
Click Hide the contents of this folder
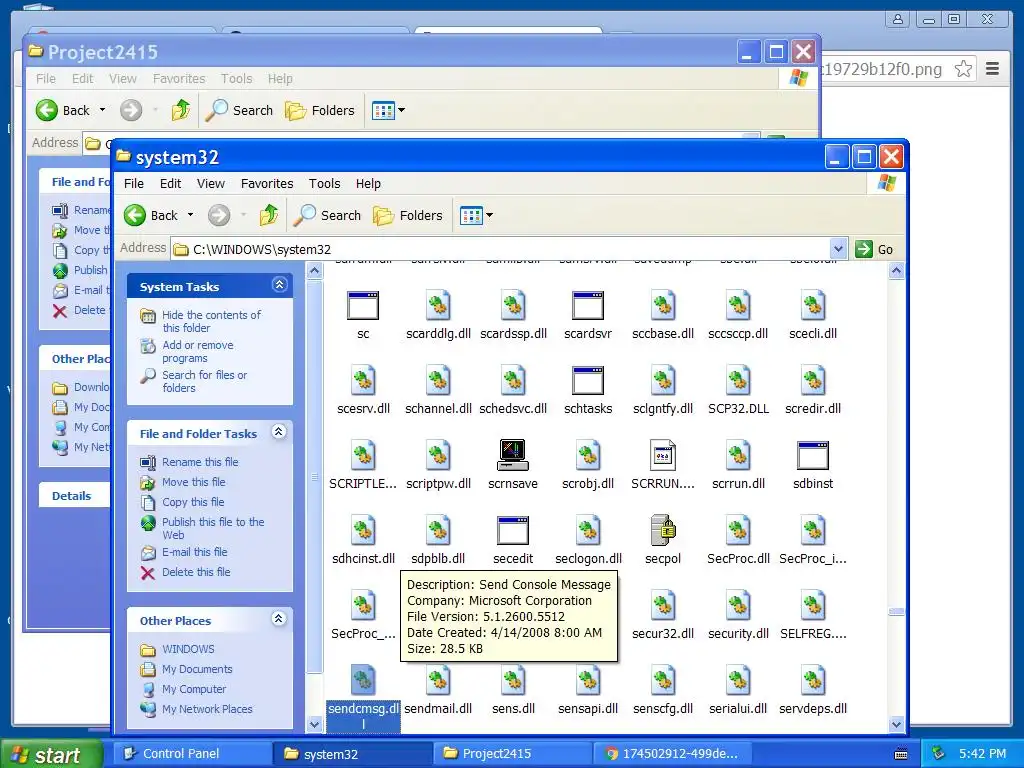pyautogui.click(x=211, y=321)
